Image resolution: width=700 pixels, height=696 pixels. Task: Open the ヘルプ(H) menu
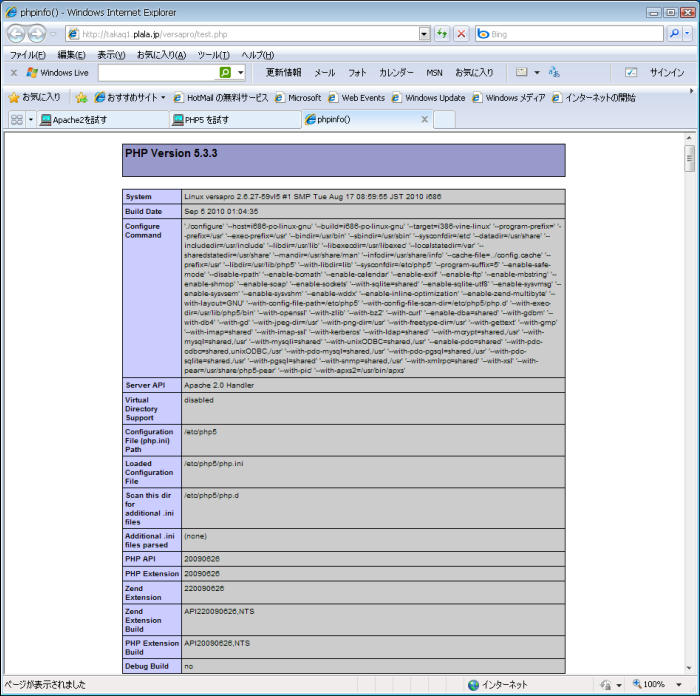coord(258,55)
